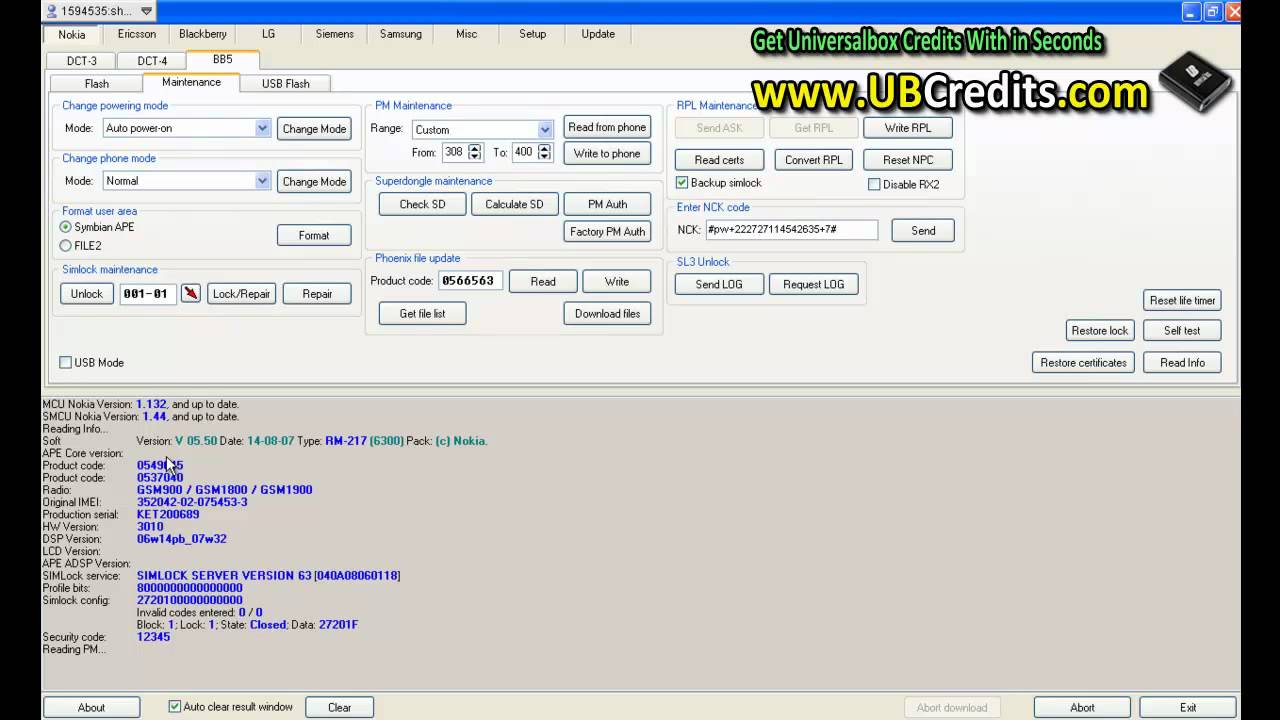Viewport: 1280px width, 720px height.
Task: Click the Restore lock button
Action: [x=1100, y=331]
